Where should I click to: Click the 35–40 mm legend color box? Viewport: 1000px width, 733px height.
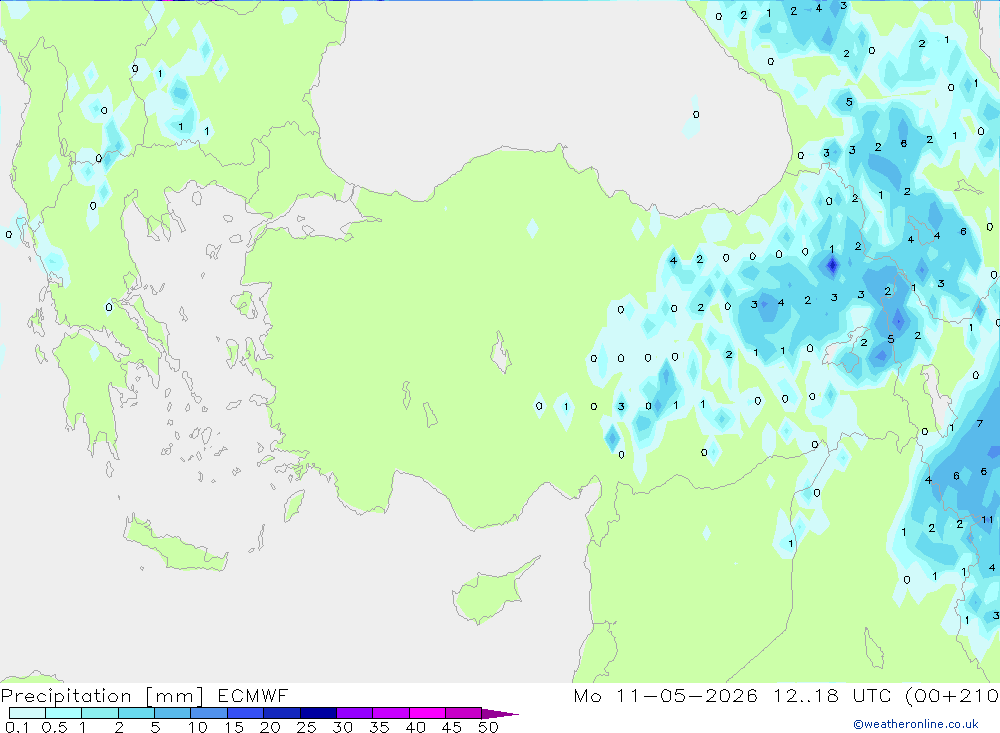(391, 713)
